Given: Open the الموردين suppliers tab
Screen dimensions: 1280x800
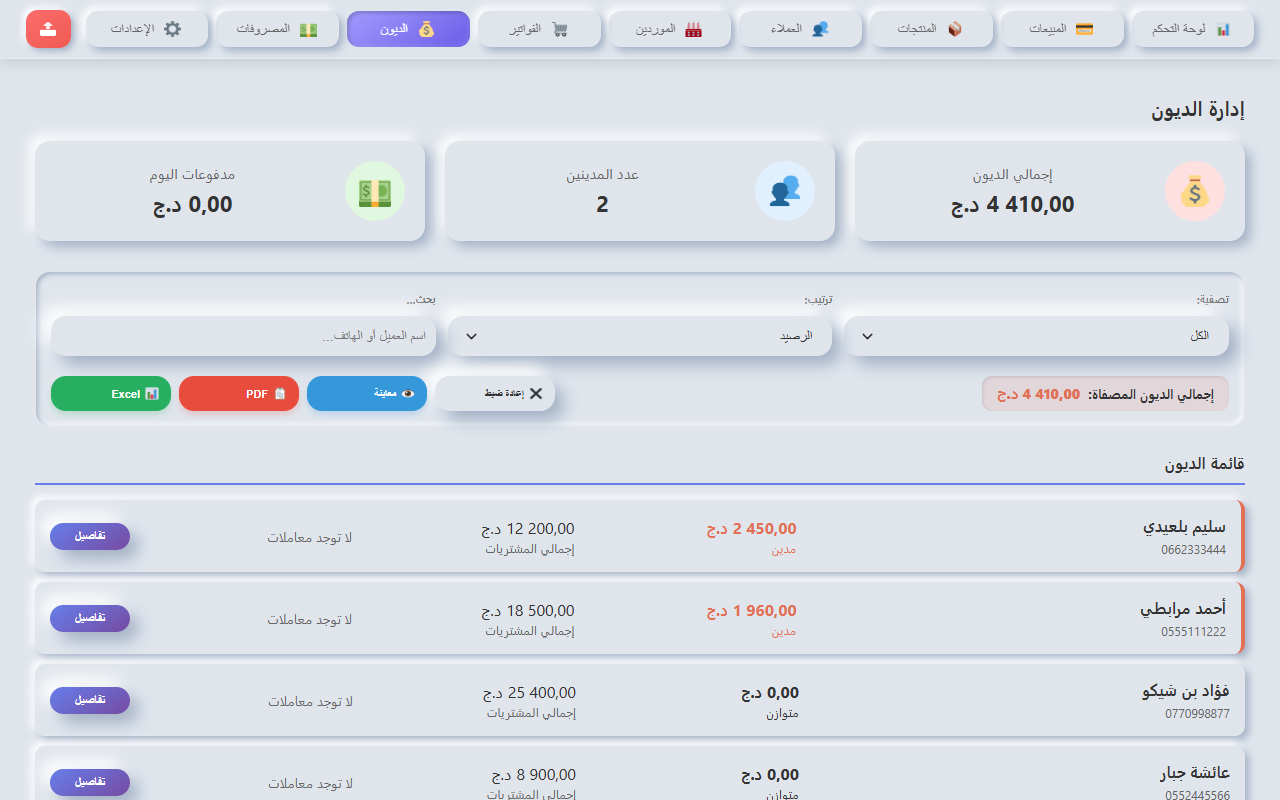Looking at the screenshot, I should pos(670,29).
